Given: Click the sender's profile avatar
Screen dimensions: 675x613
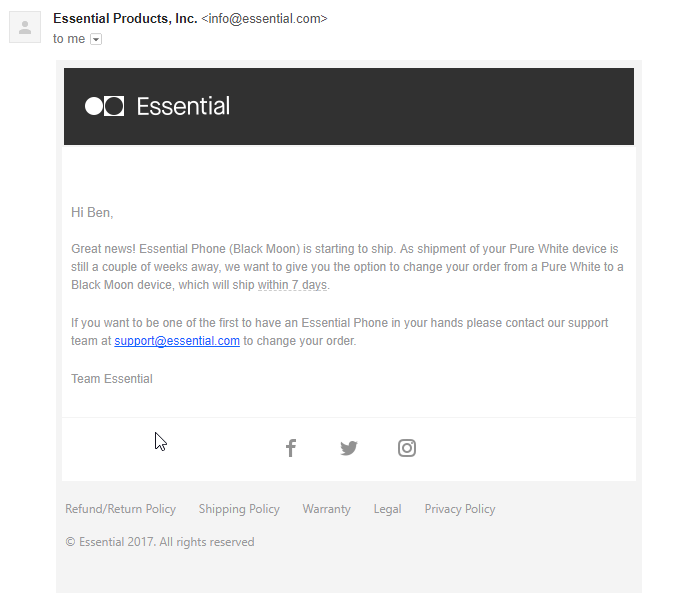Looking at the screenshot, I should click(24, 27).
